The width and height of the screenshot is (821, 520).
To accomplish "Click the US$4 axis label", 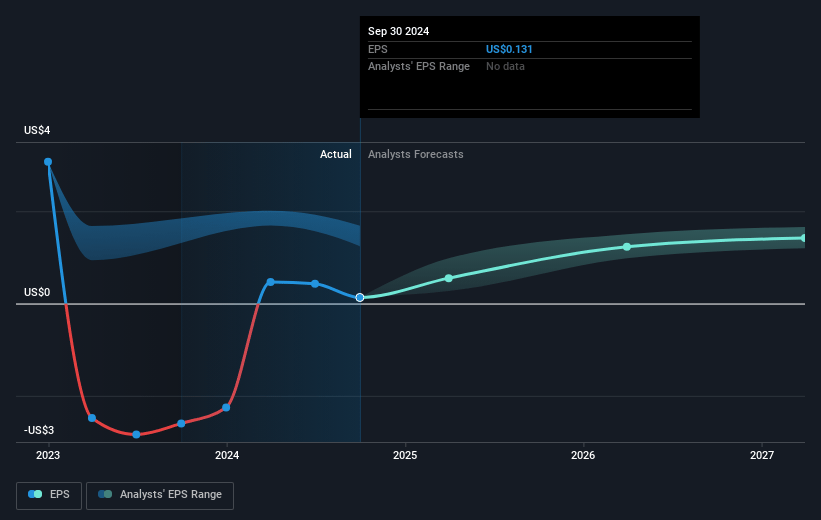I will [37, 130].
